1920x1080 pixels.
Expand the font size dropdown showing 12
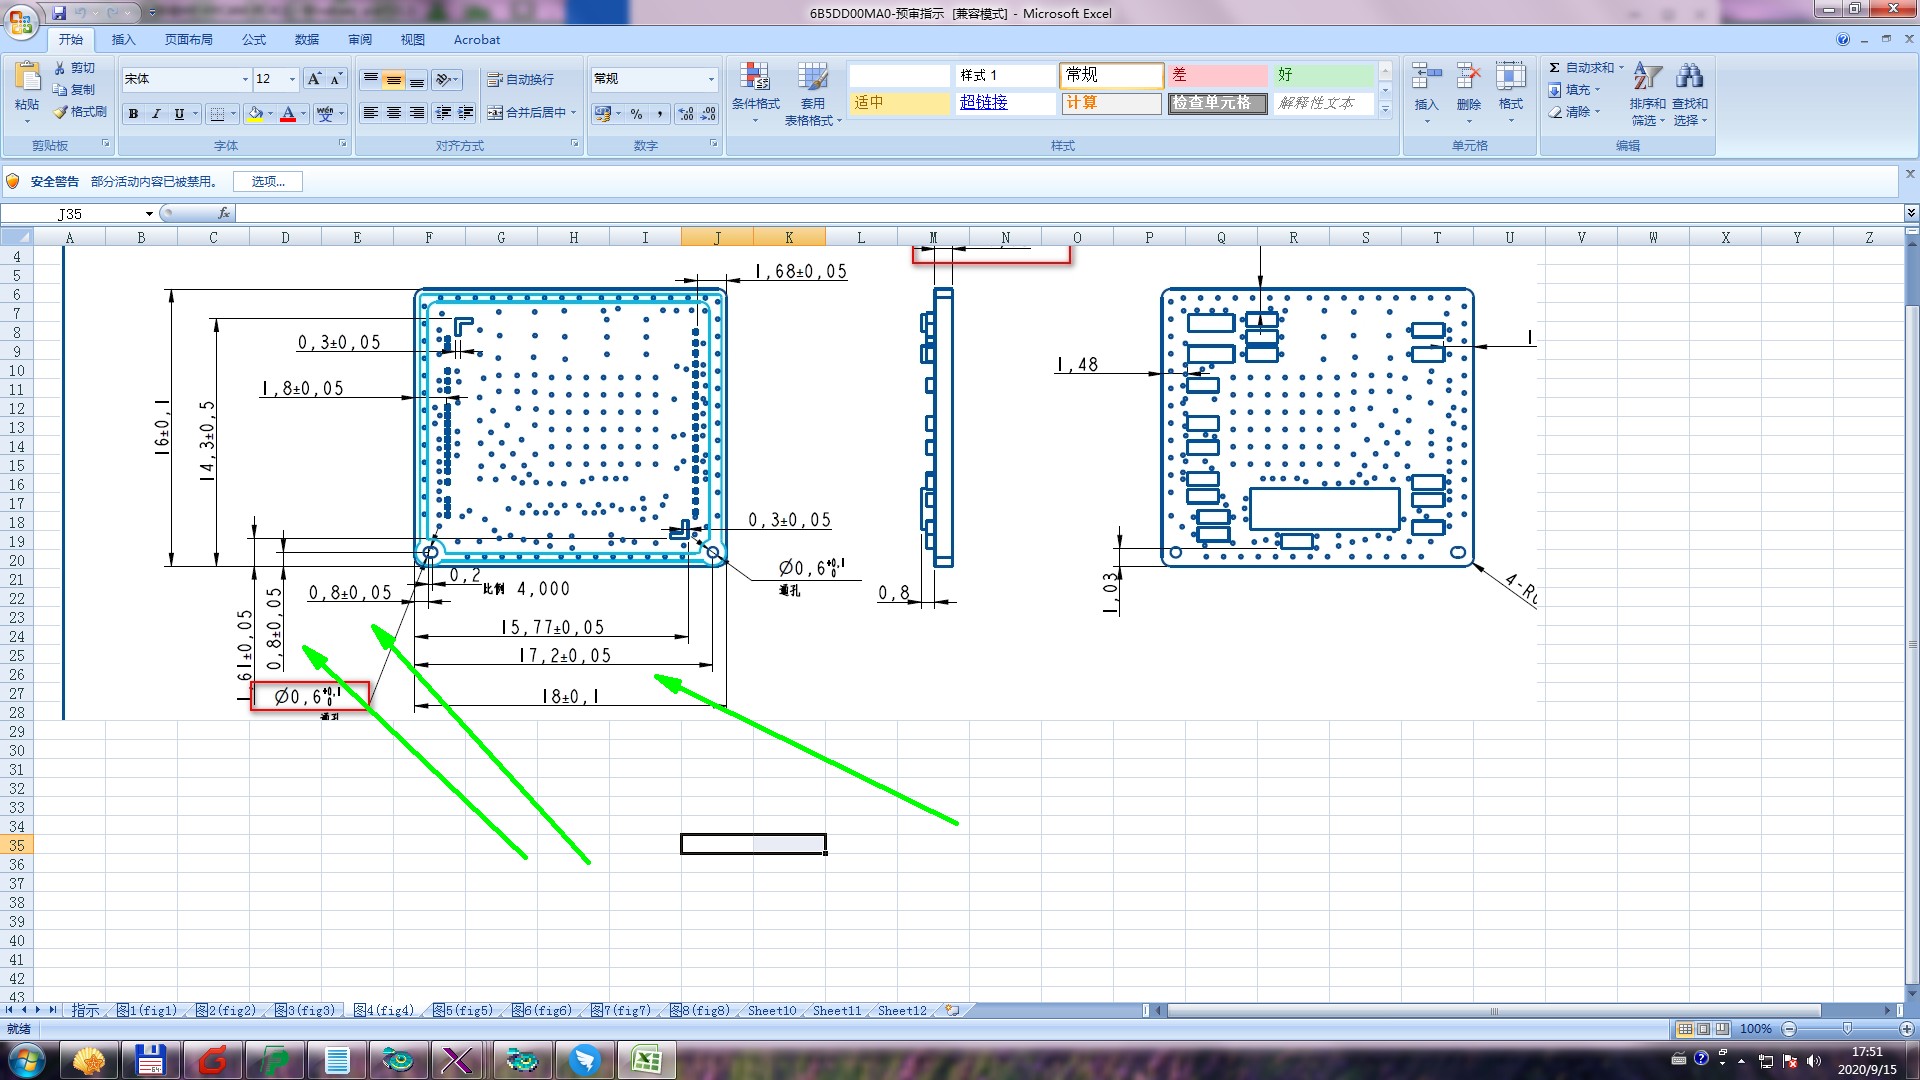point(292,79)
